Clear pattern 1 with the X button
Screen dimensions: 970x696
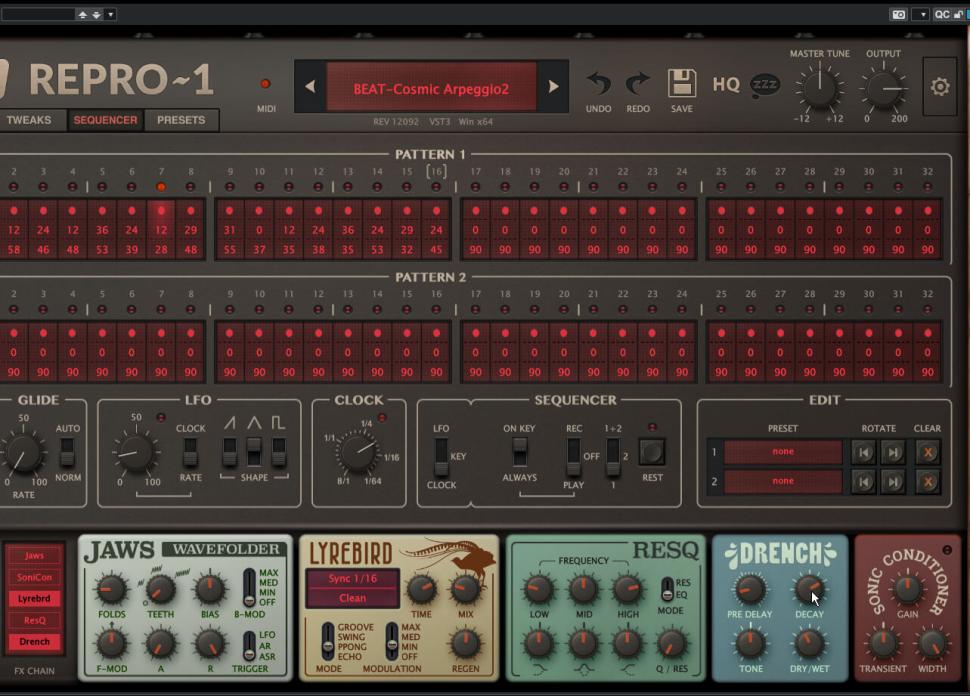tap(928, 452)
